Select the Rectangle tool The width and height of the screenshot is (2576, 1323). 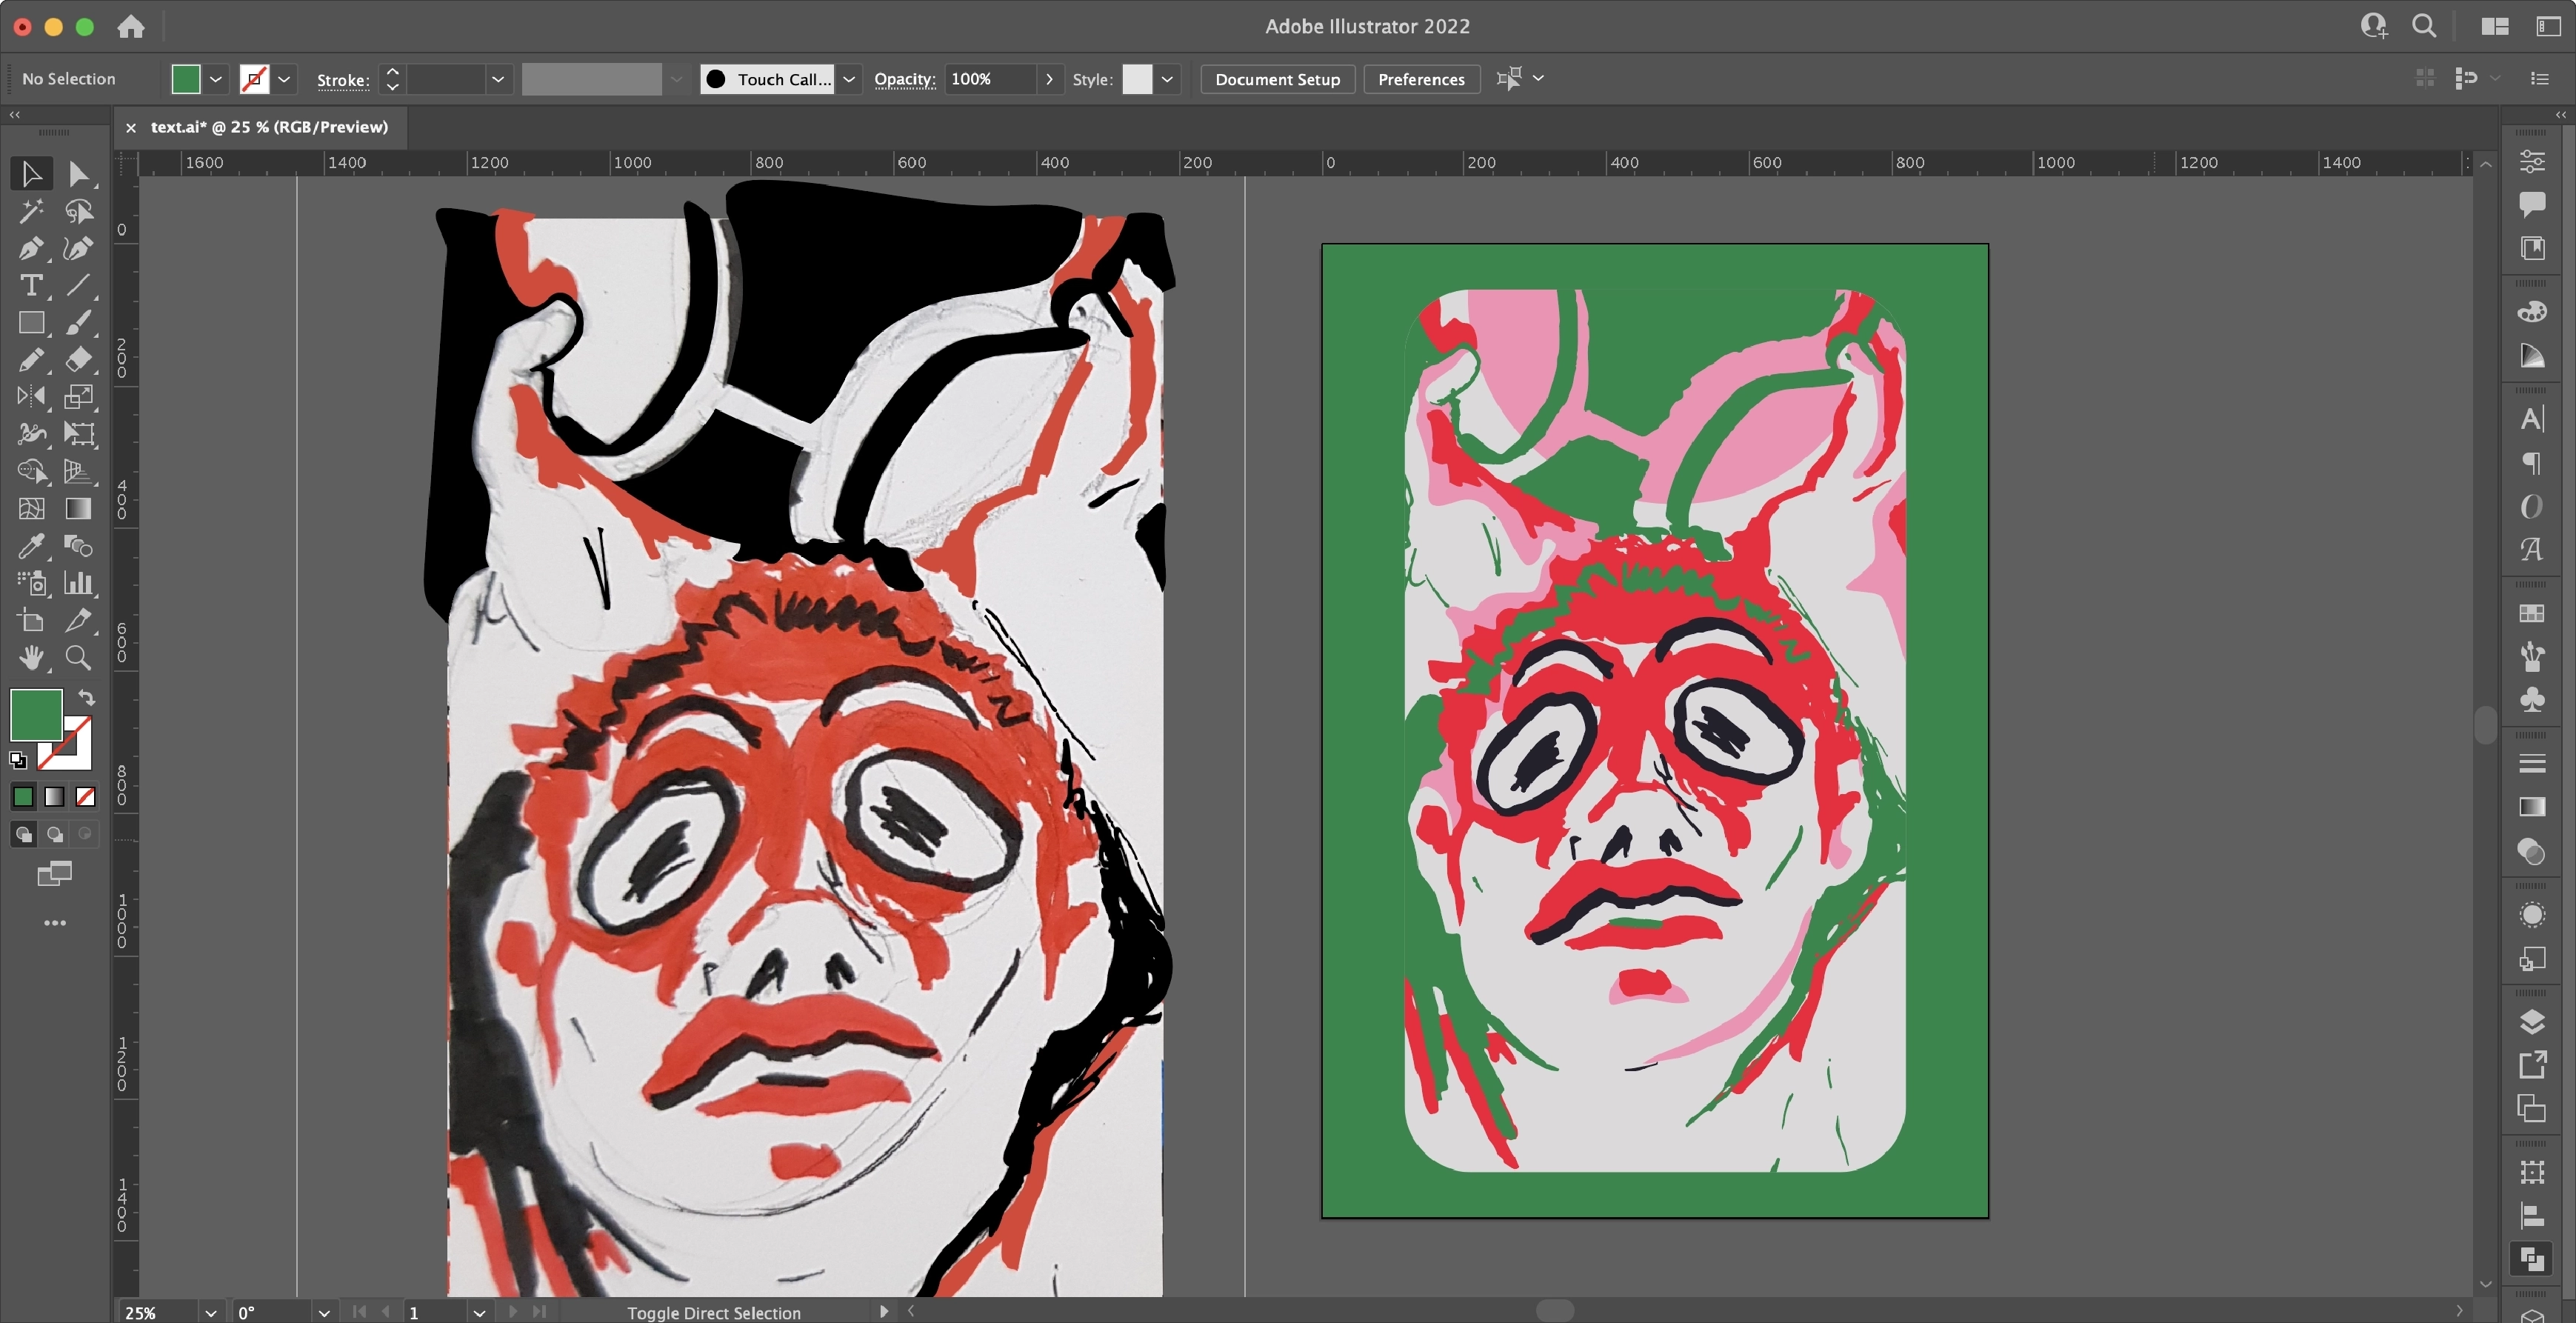pyautogui.click(x=31, y=323)
